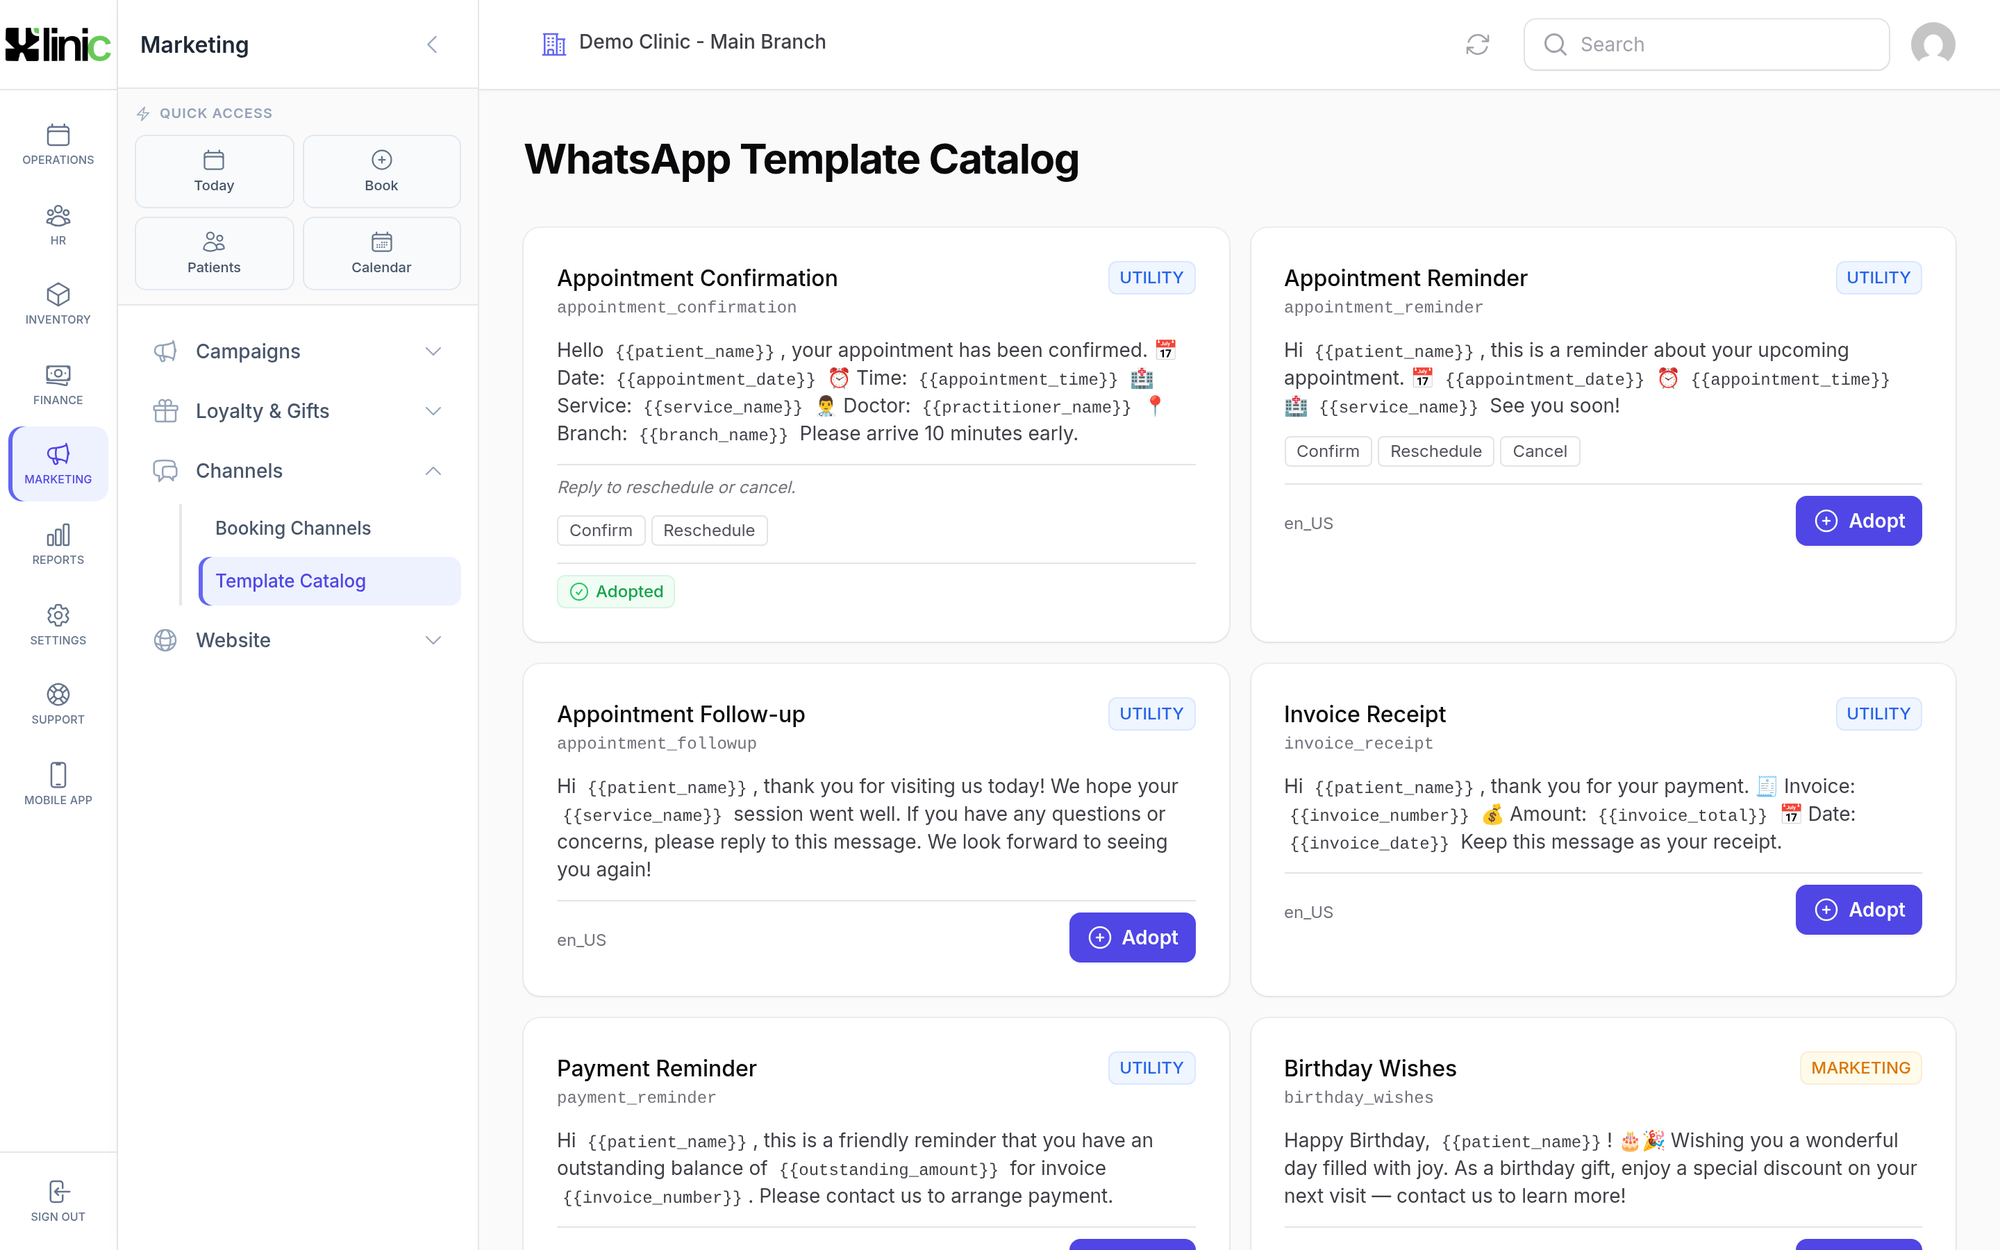This screenshot has width=2000, height=1250.
Task: Open Calendar quick access button
Action: point(381,253)
